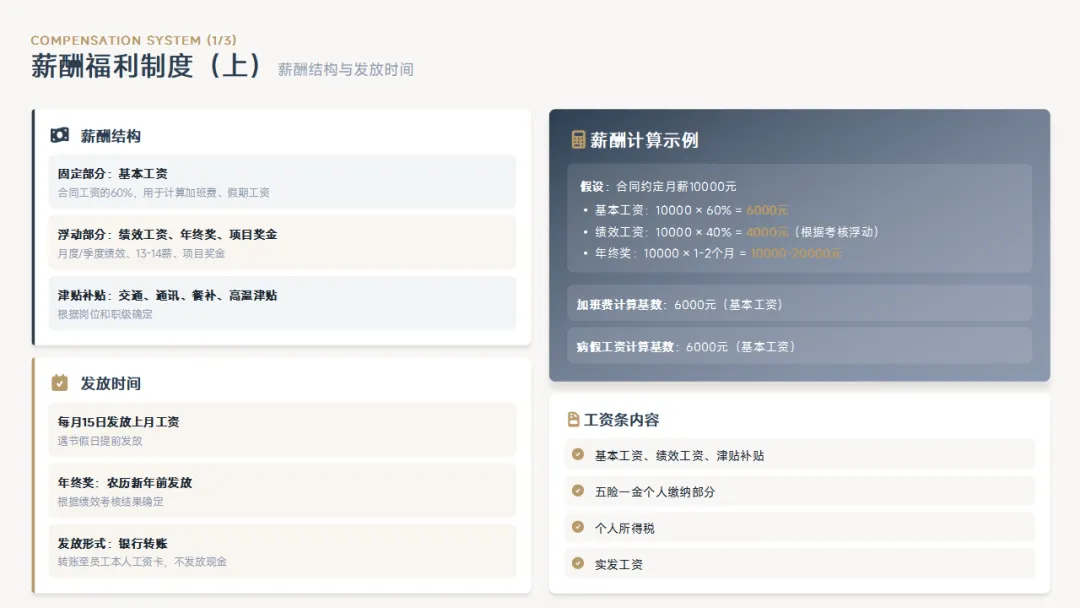Select 津贴补贴：交通、通讯、餐补、高温津贴
The image size is (1080, 608).
coord(282,303)
